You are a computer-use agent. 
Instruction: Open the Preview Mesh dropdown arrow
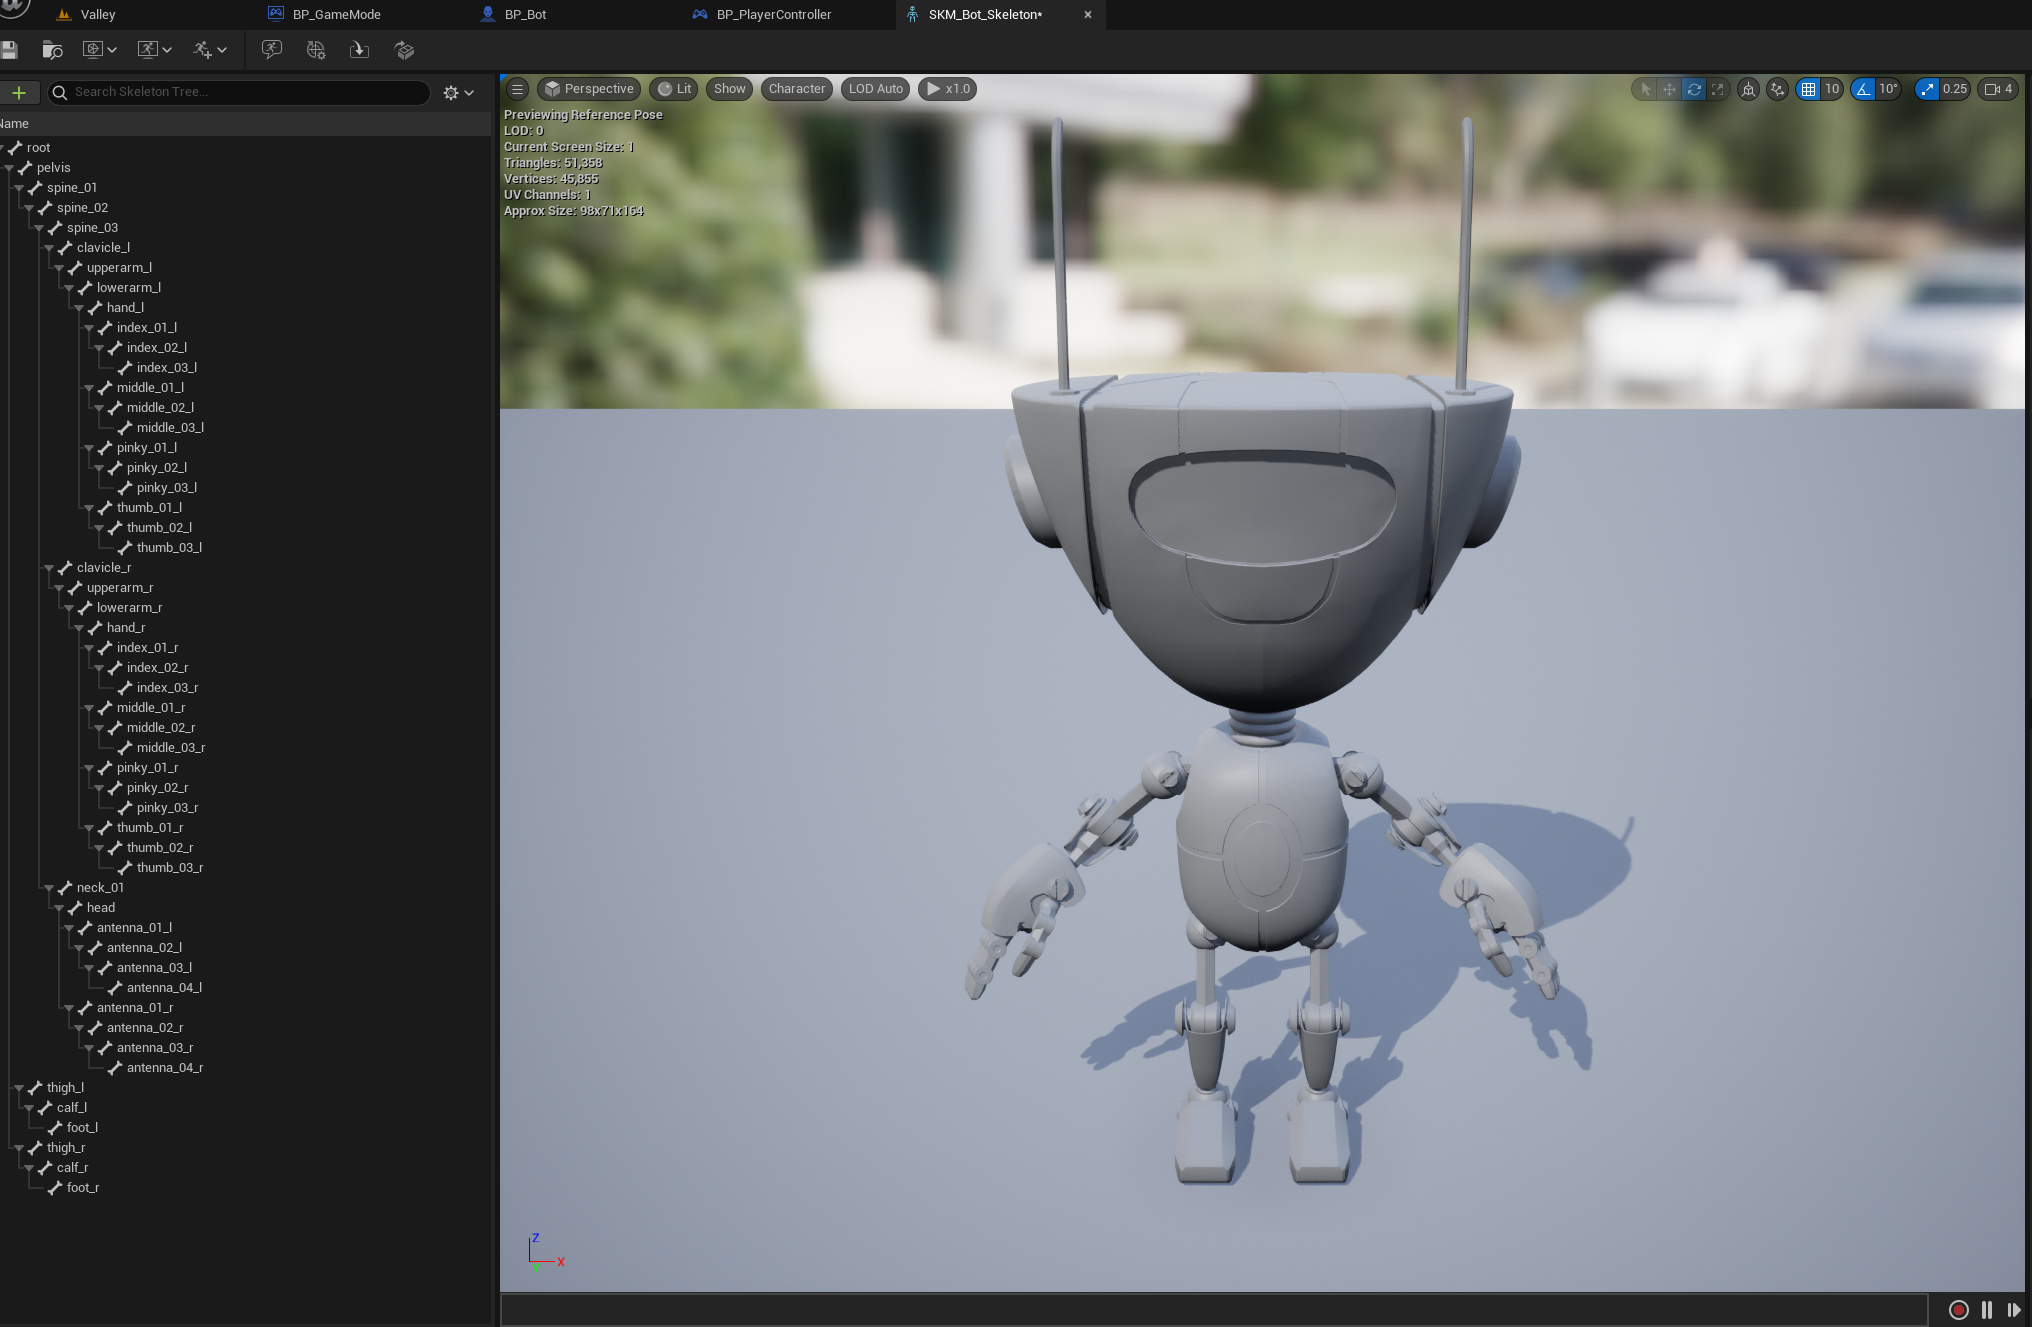pyautogui.click(x=112, y=50)
